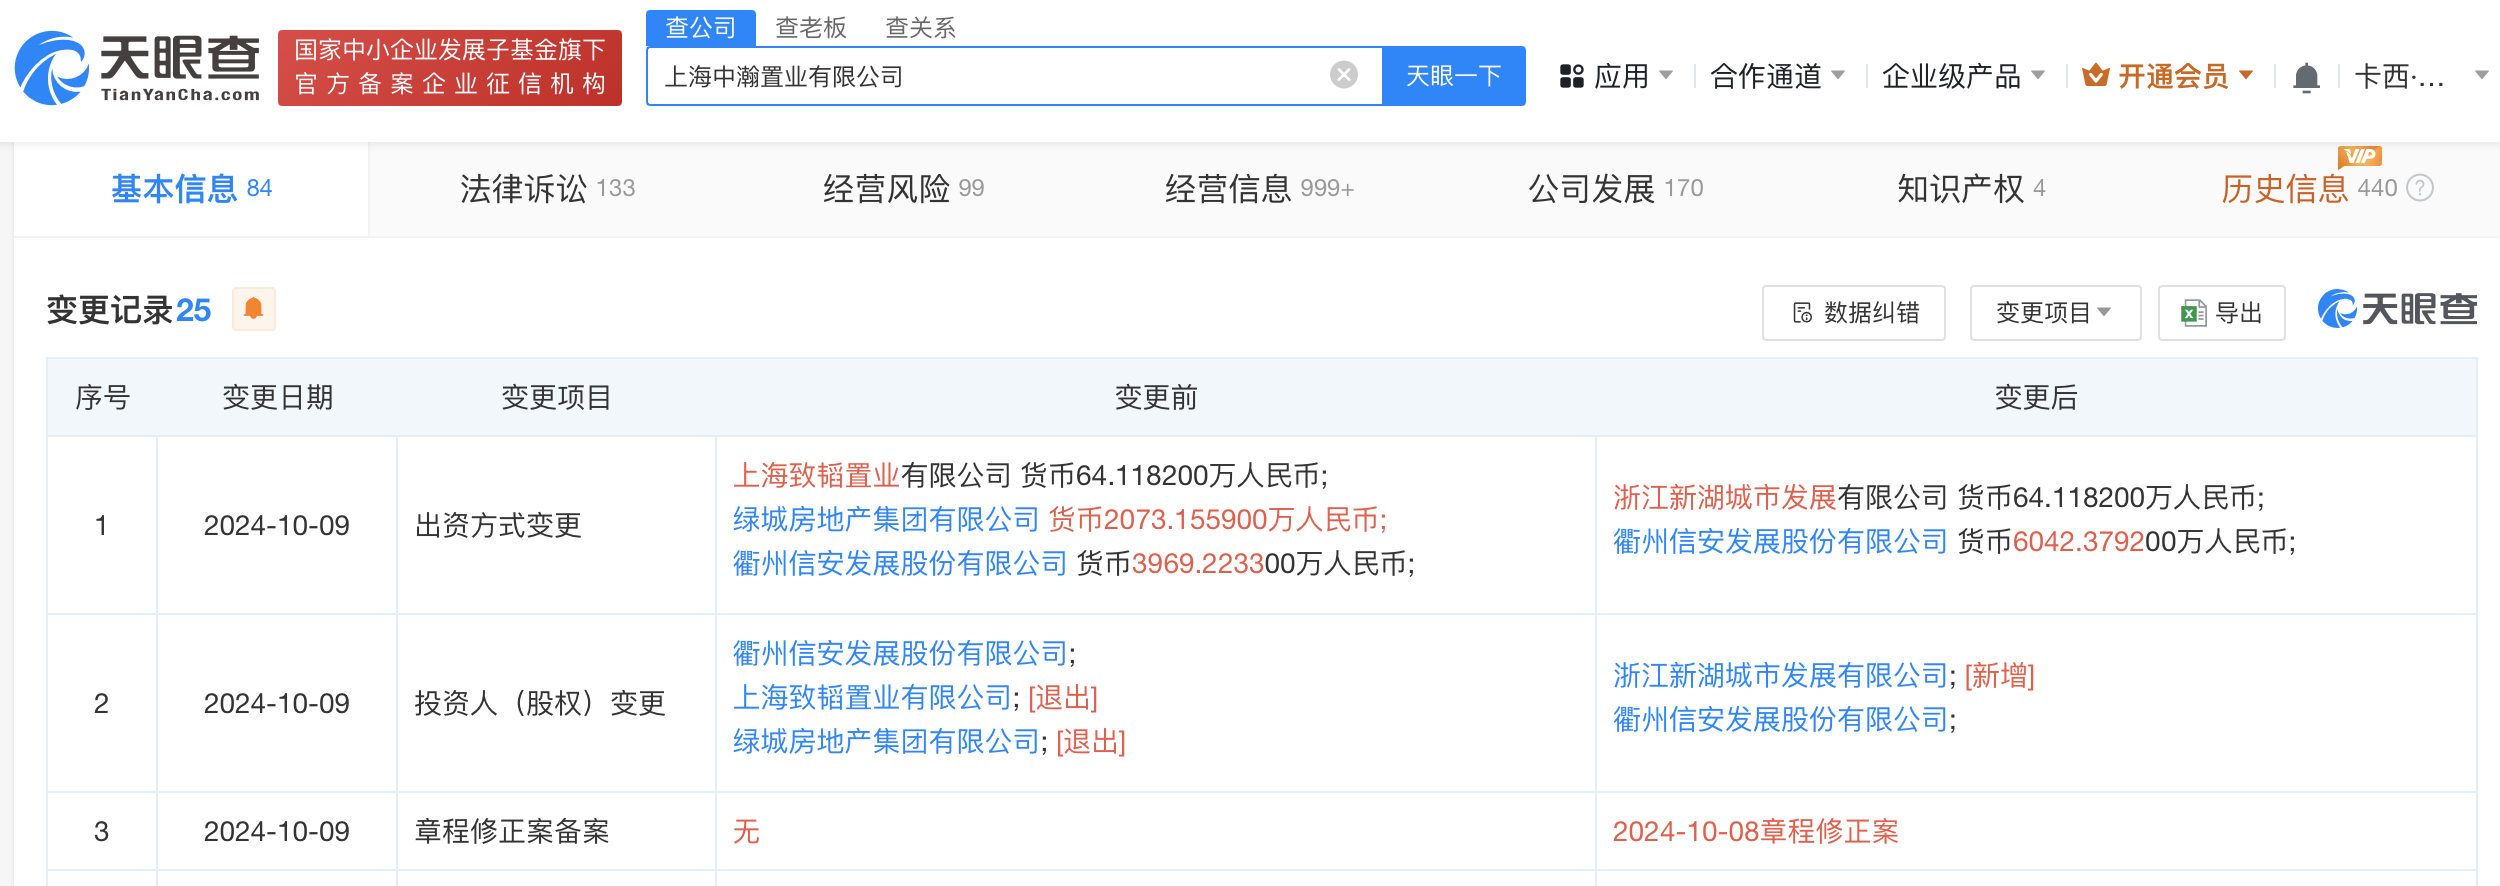The height and width of the screenshot is (886, 2500).
Task: Expand the 合作通道 menu
Action: point(1777,76)
